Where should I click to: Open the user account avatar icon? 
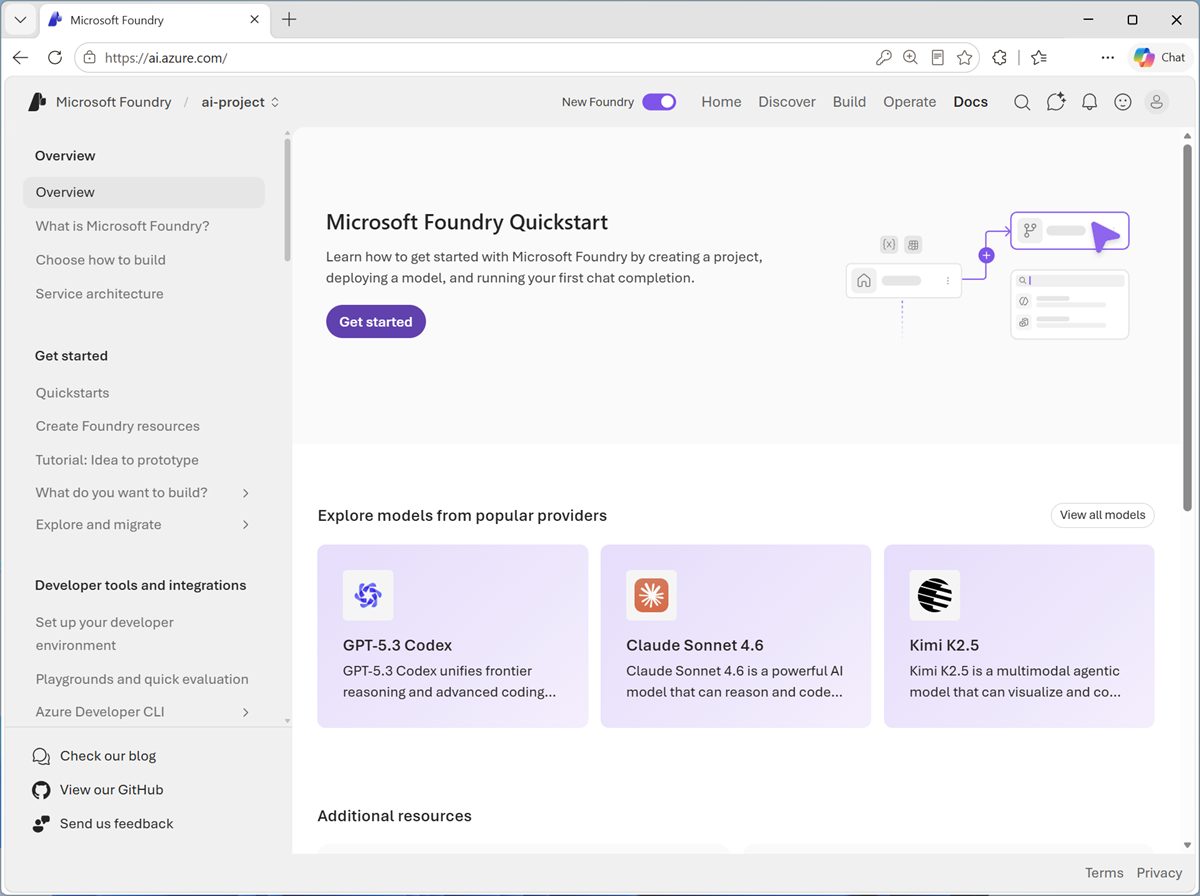[1156, 102]
